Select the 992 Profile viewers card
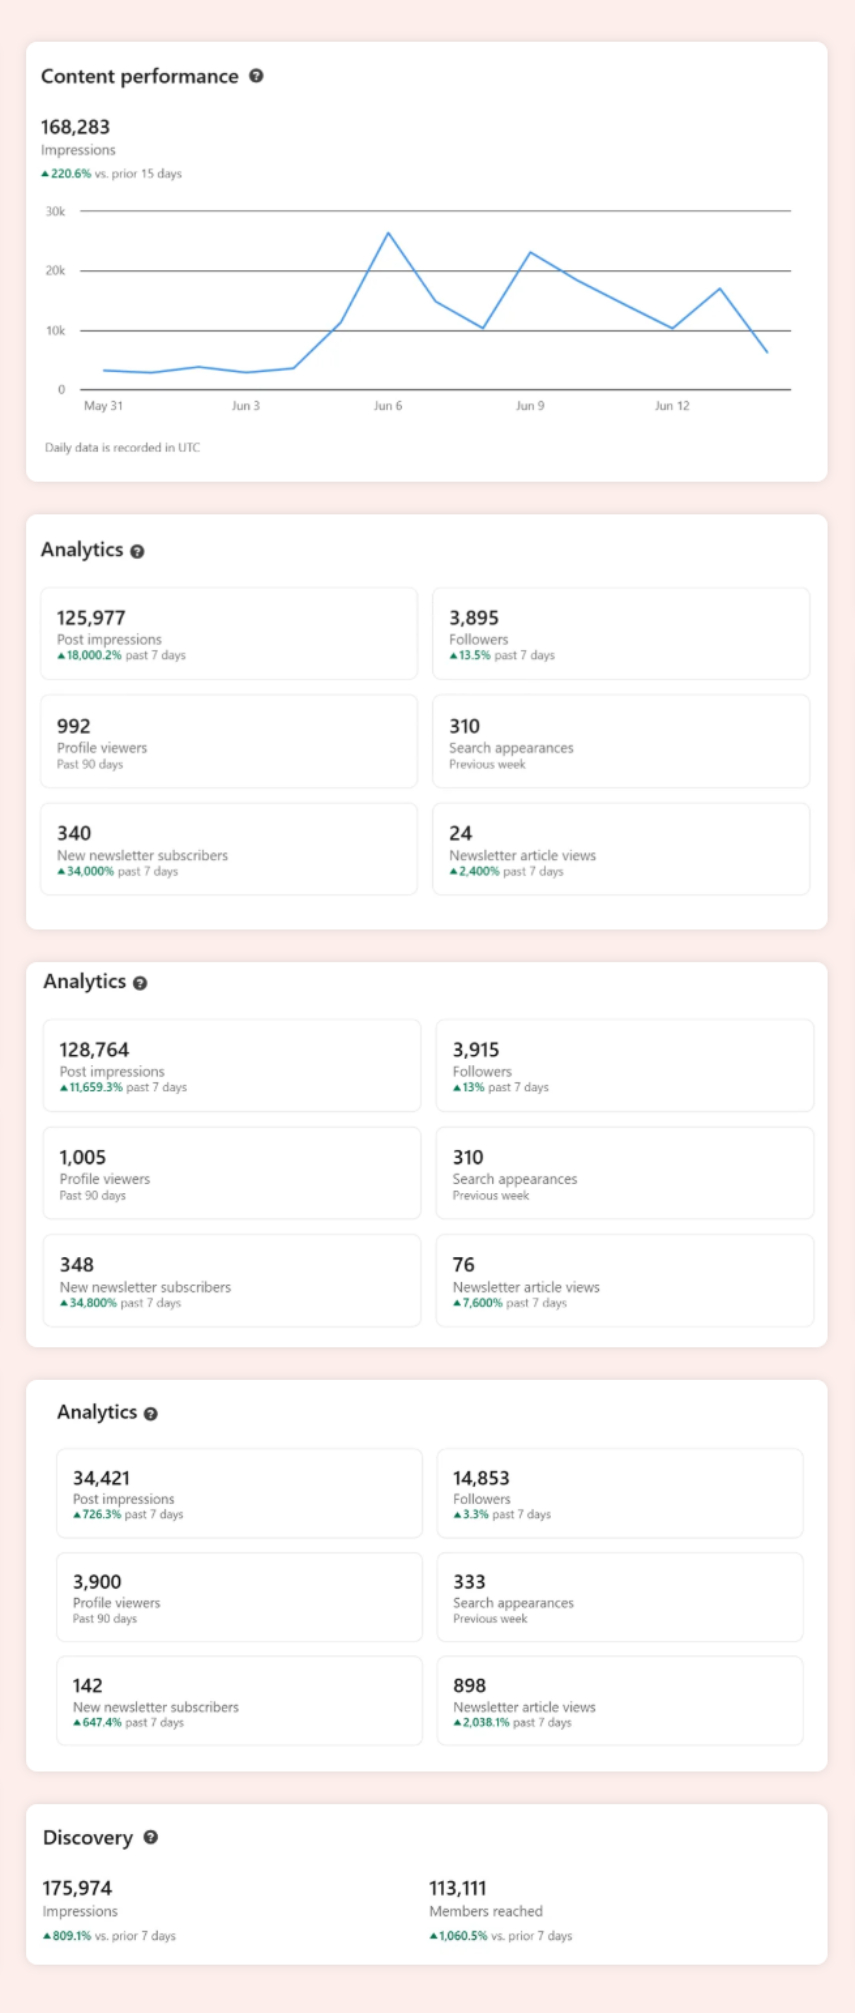This screenshot has width=855, height=2013. click(x=229, y=742)
